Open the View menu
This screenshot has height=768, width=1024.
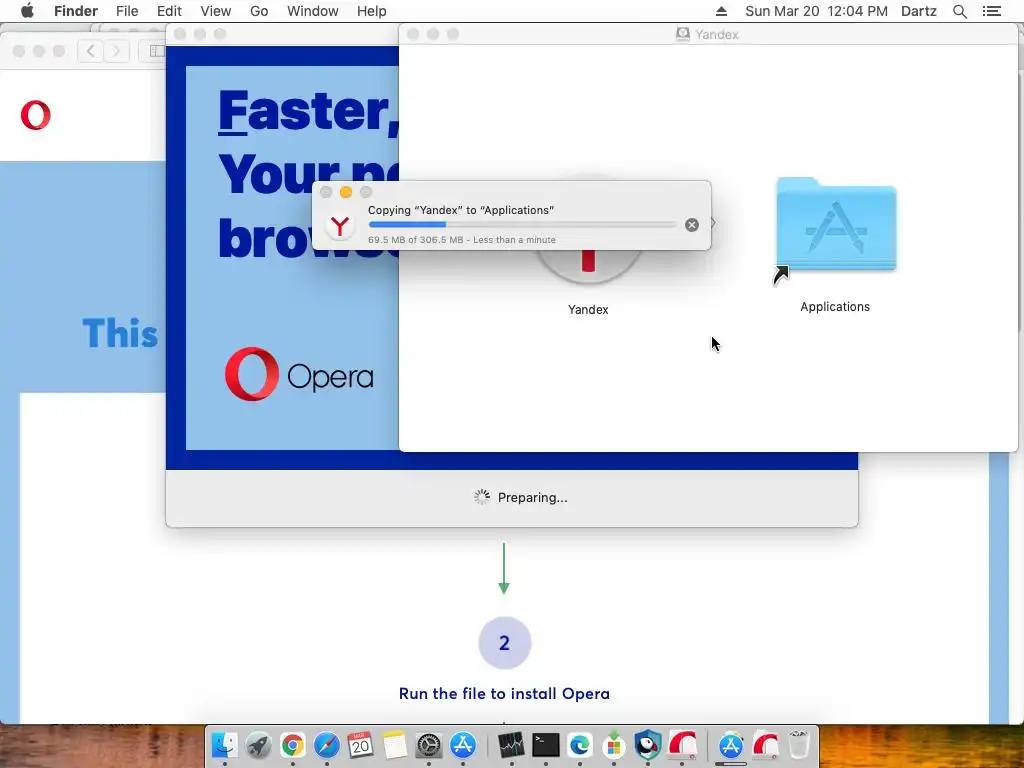tap(216, 11)
